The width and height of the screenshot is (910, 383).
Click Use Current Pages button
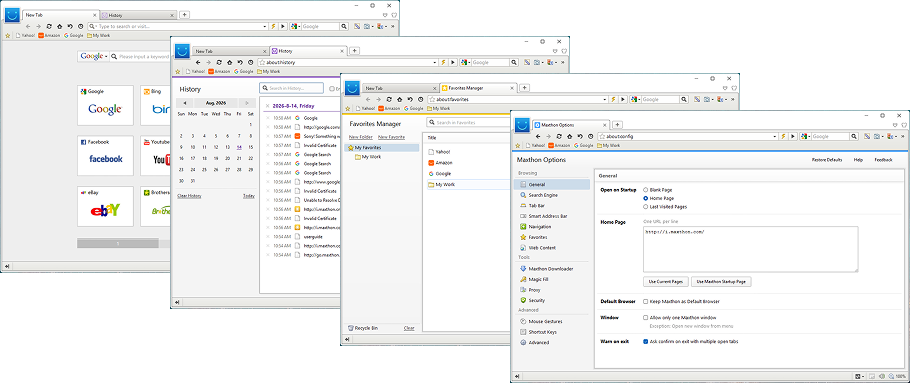point(666,281)
